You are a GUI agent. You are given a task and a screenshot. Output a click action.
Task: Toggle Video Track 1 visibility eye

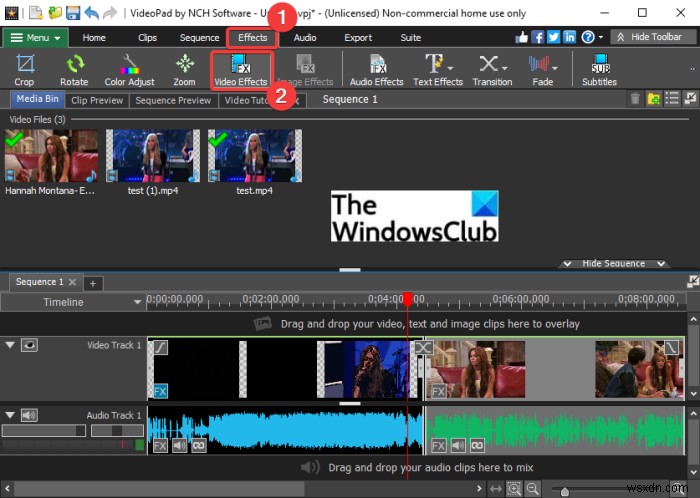tap(29, 345)
